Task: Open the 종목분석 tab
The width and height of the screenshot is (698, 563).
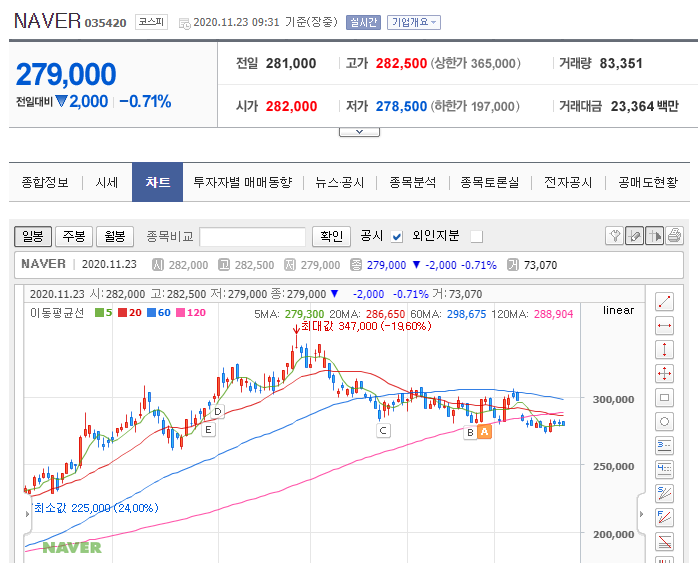Action: click(x=413, y=182)
